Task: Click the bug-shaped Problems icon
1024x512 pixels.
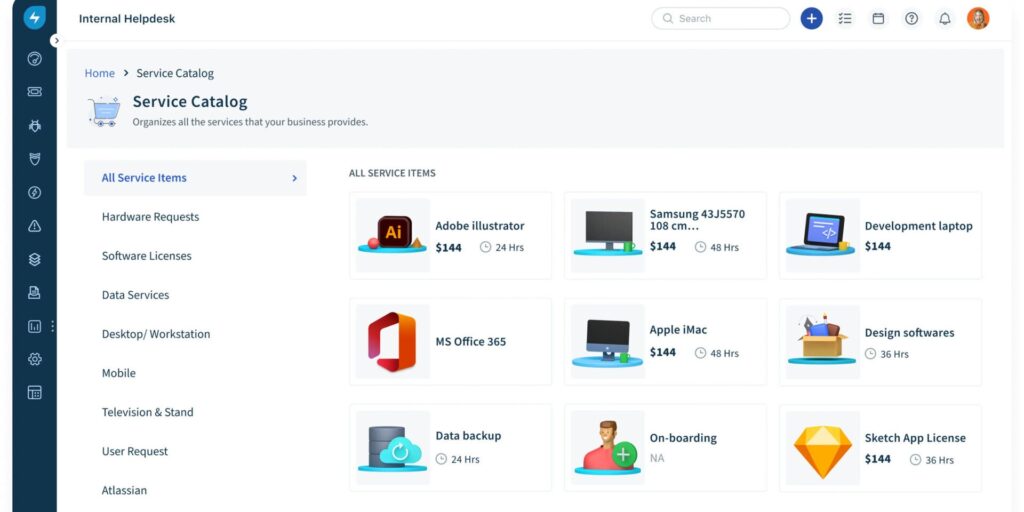Action: [x=34, y=126]
